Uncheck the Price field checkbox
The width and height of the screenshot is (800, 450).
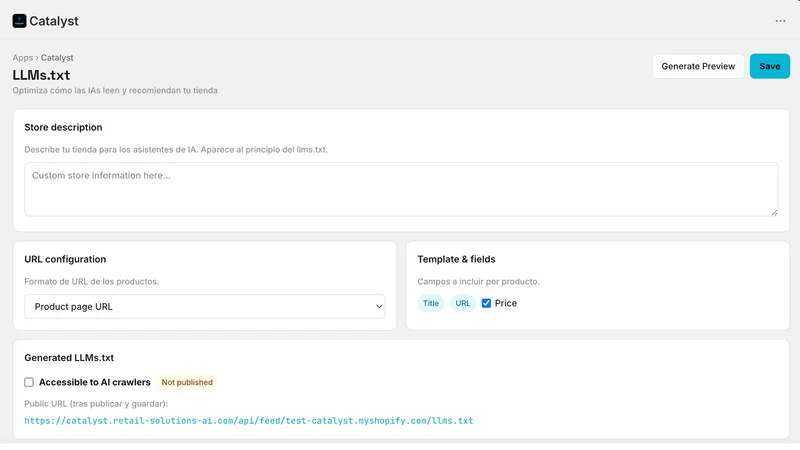(x=486, y=303)
